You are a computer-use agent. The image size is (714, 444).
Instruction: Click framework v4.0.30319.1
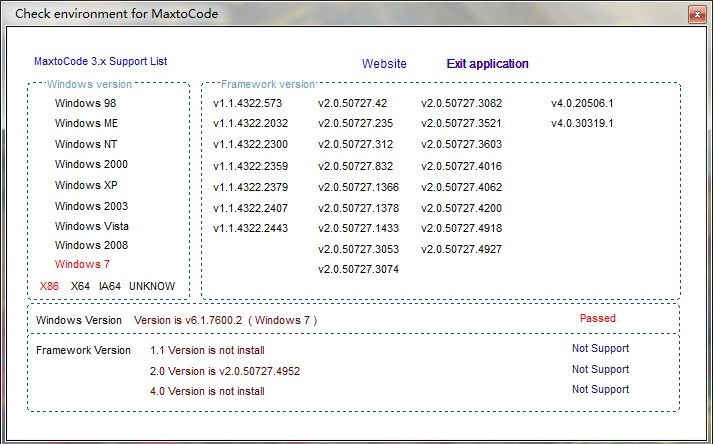pyautogui.click(x=582, y=123)
